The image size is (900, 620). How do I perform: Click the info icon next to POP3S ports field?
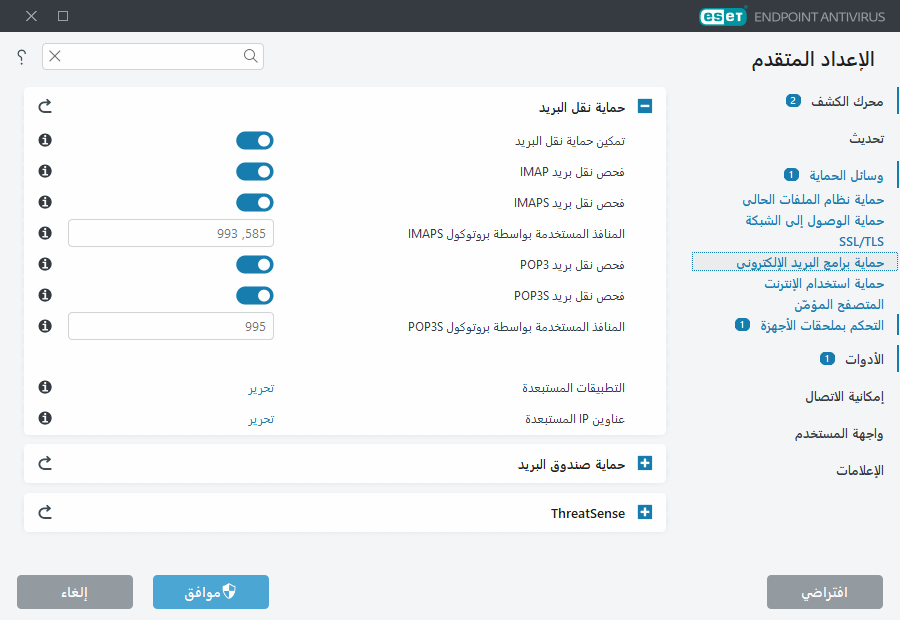43,326
